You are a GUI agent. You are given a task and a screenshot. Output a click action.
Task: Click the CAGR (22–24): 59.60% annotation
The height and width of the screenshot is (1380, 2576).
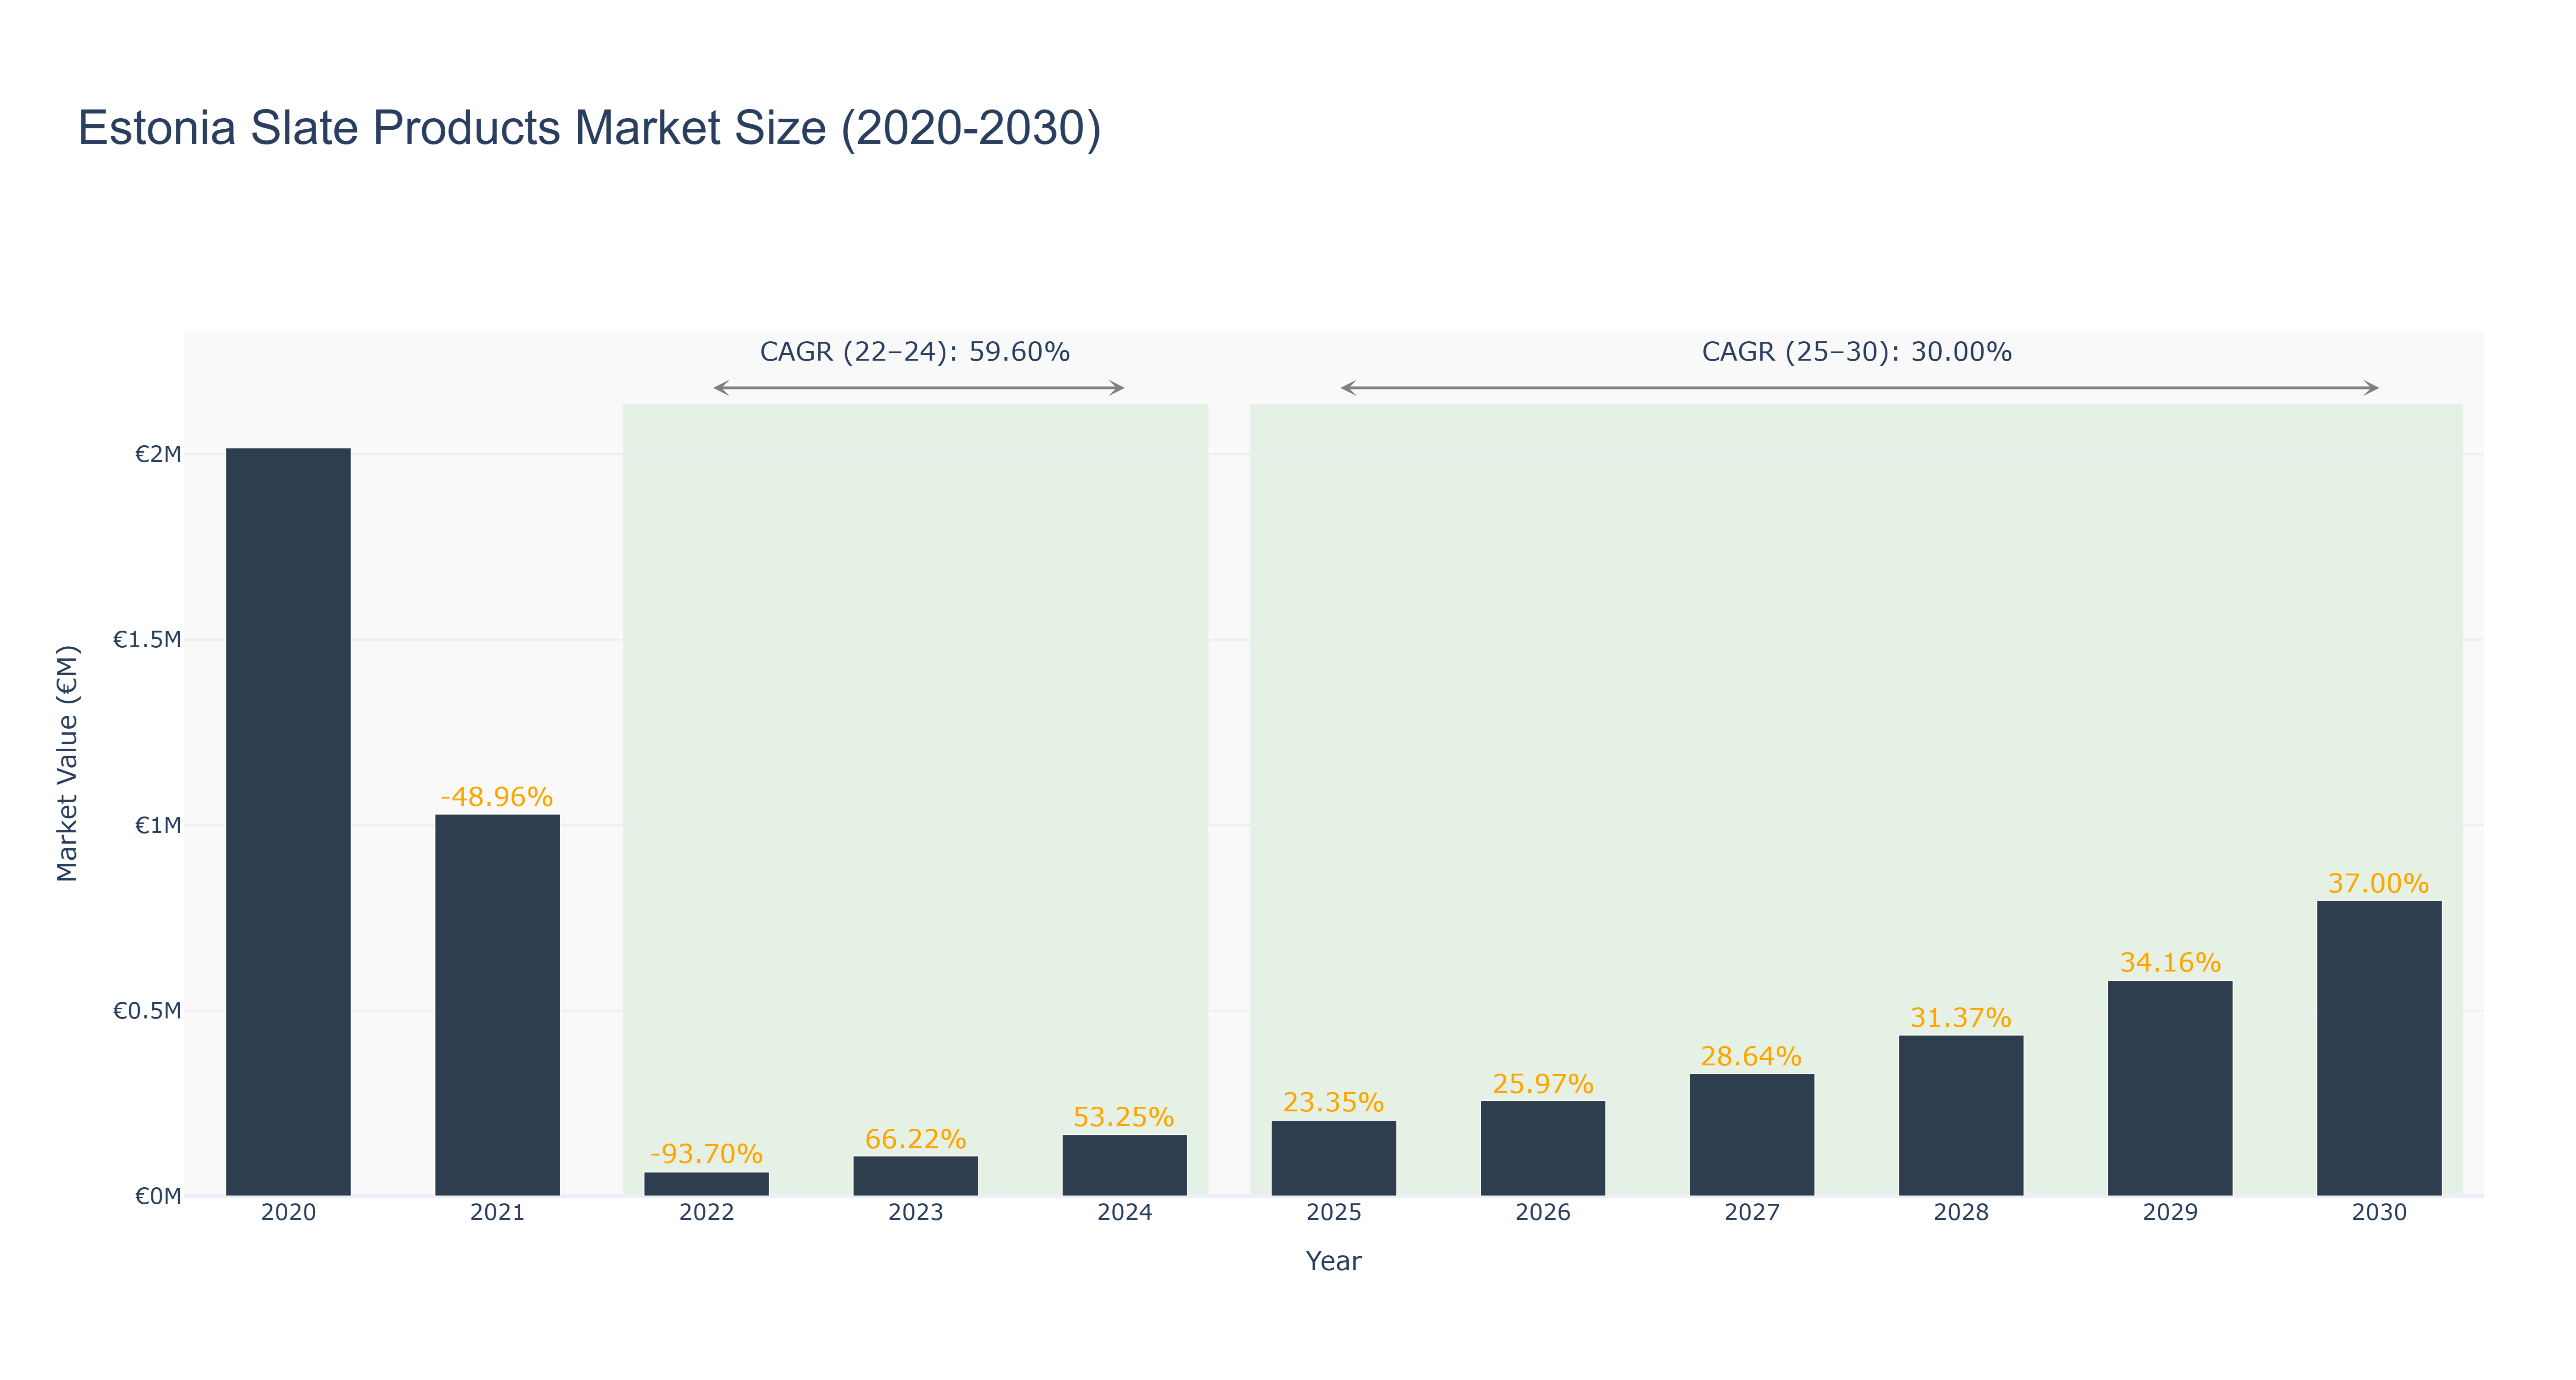pos(915,352)
